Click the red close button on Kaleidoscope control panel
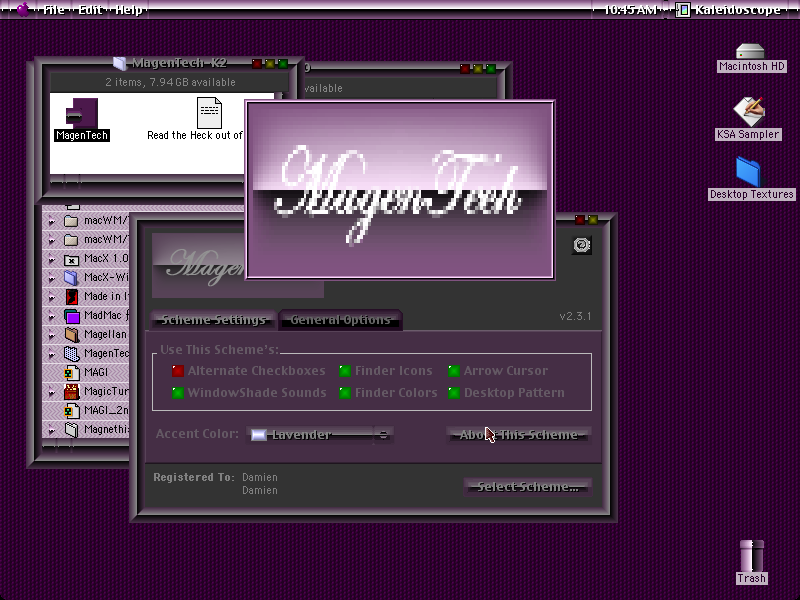Screen dimensions: 800x600 click(580, 220)
